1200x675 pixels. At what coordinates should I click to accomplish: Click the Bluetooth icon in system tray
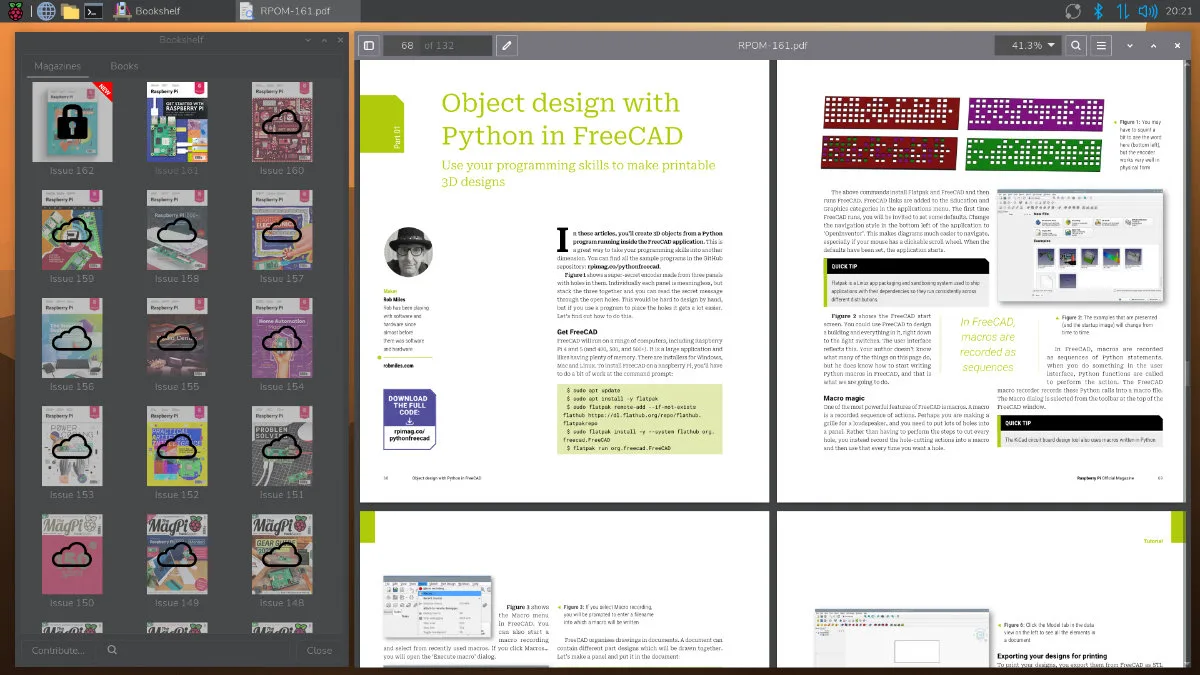(1098, 12)
